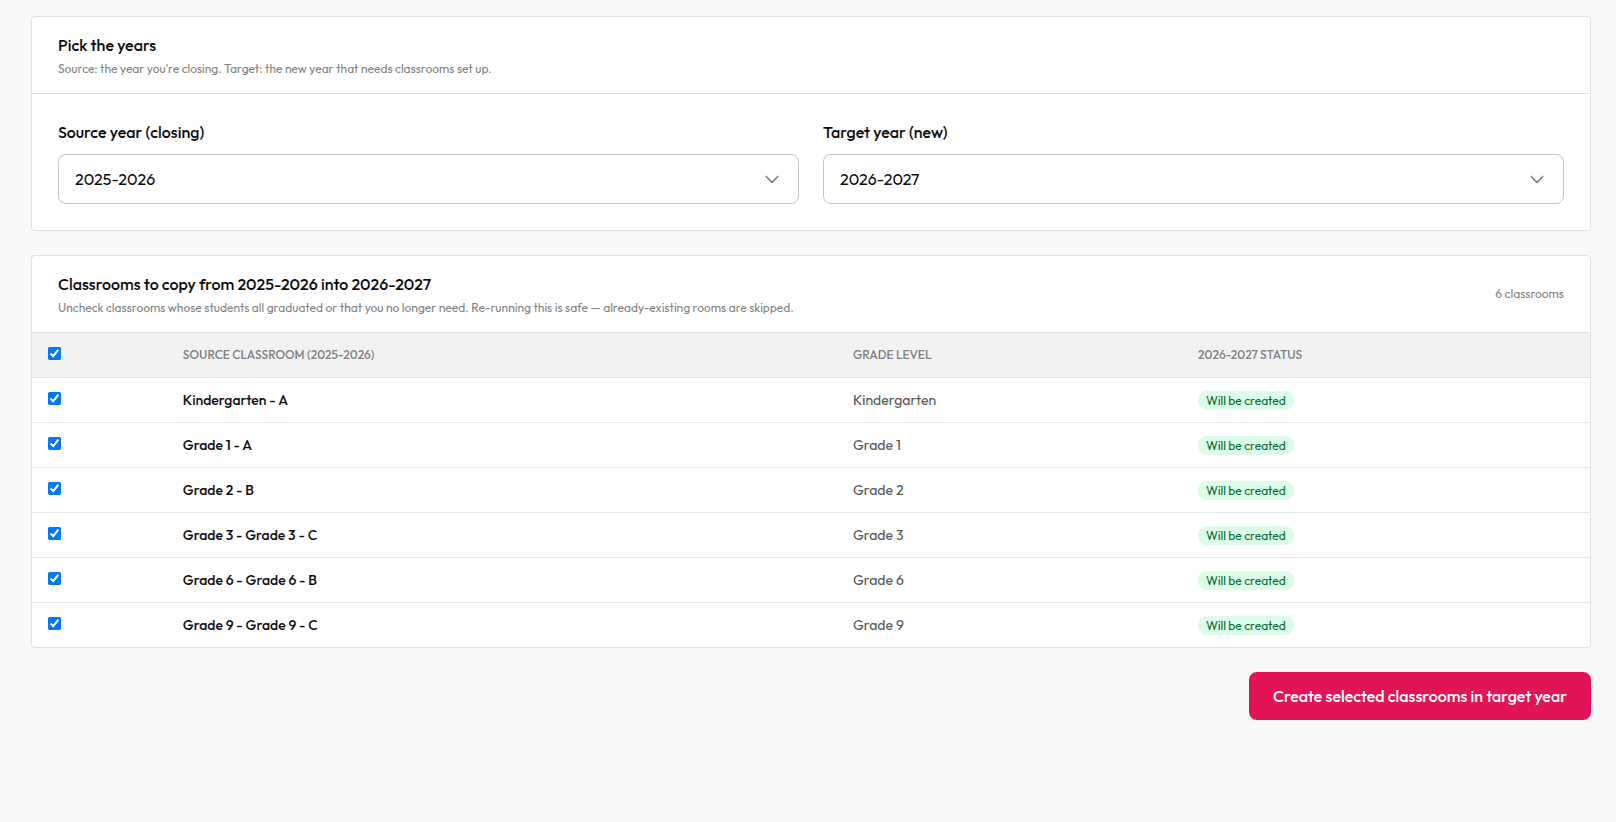Click the Grade 3 grade level cell
1616x822 pixels.
(878, 535)
